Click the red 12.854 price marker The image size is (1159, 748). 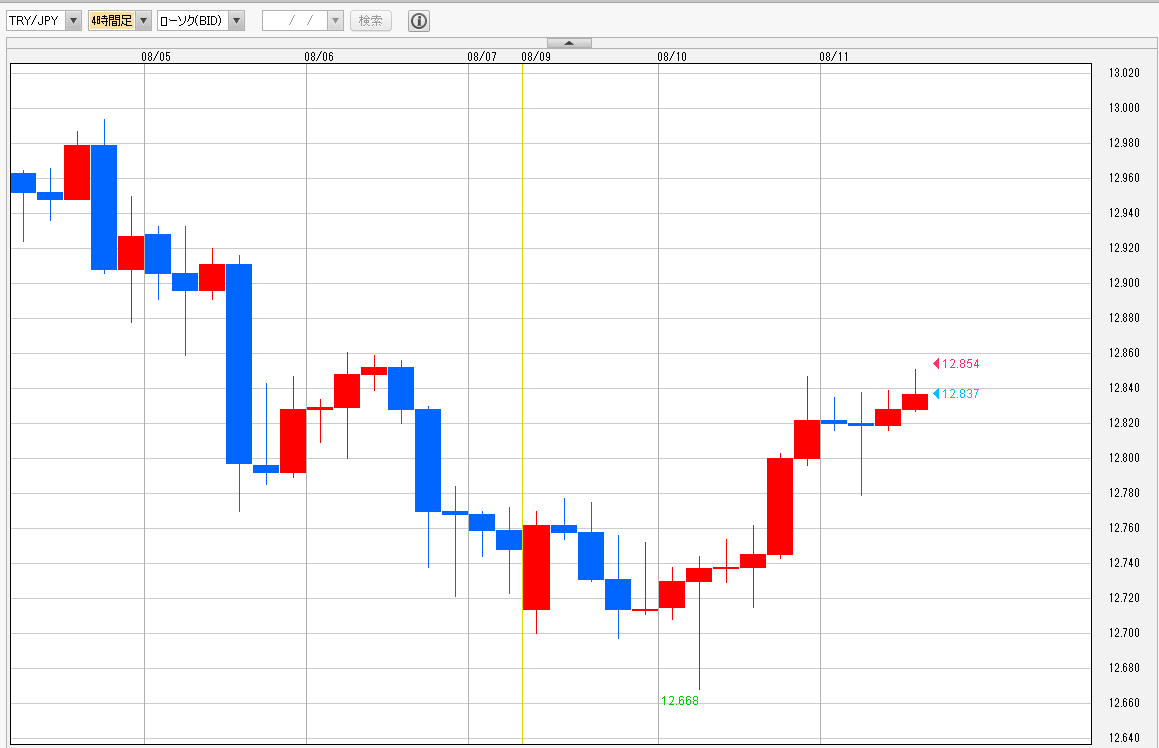tap(956, 364)
